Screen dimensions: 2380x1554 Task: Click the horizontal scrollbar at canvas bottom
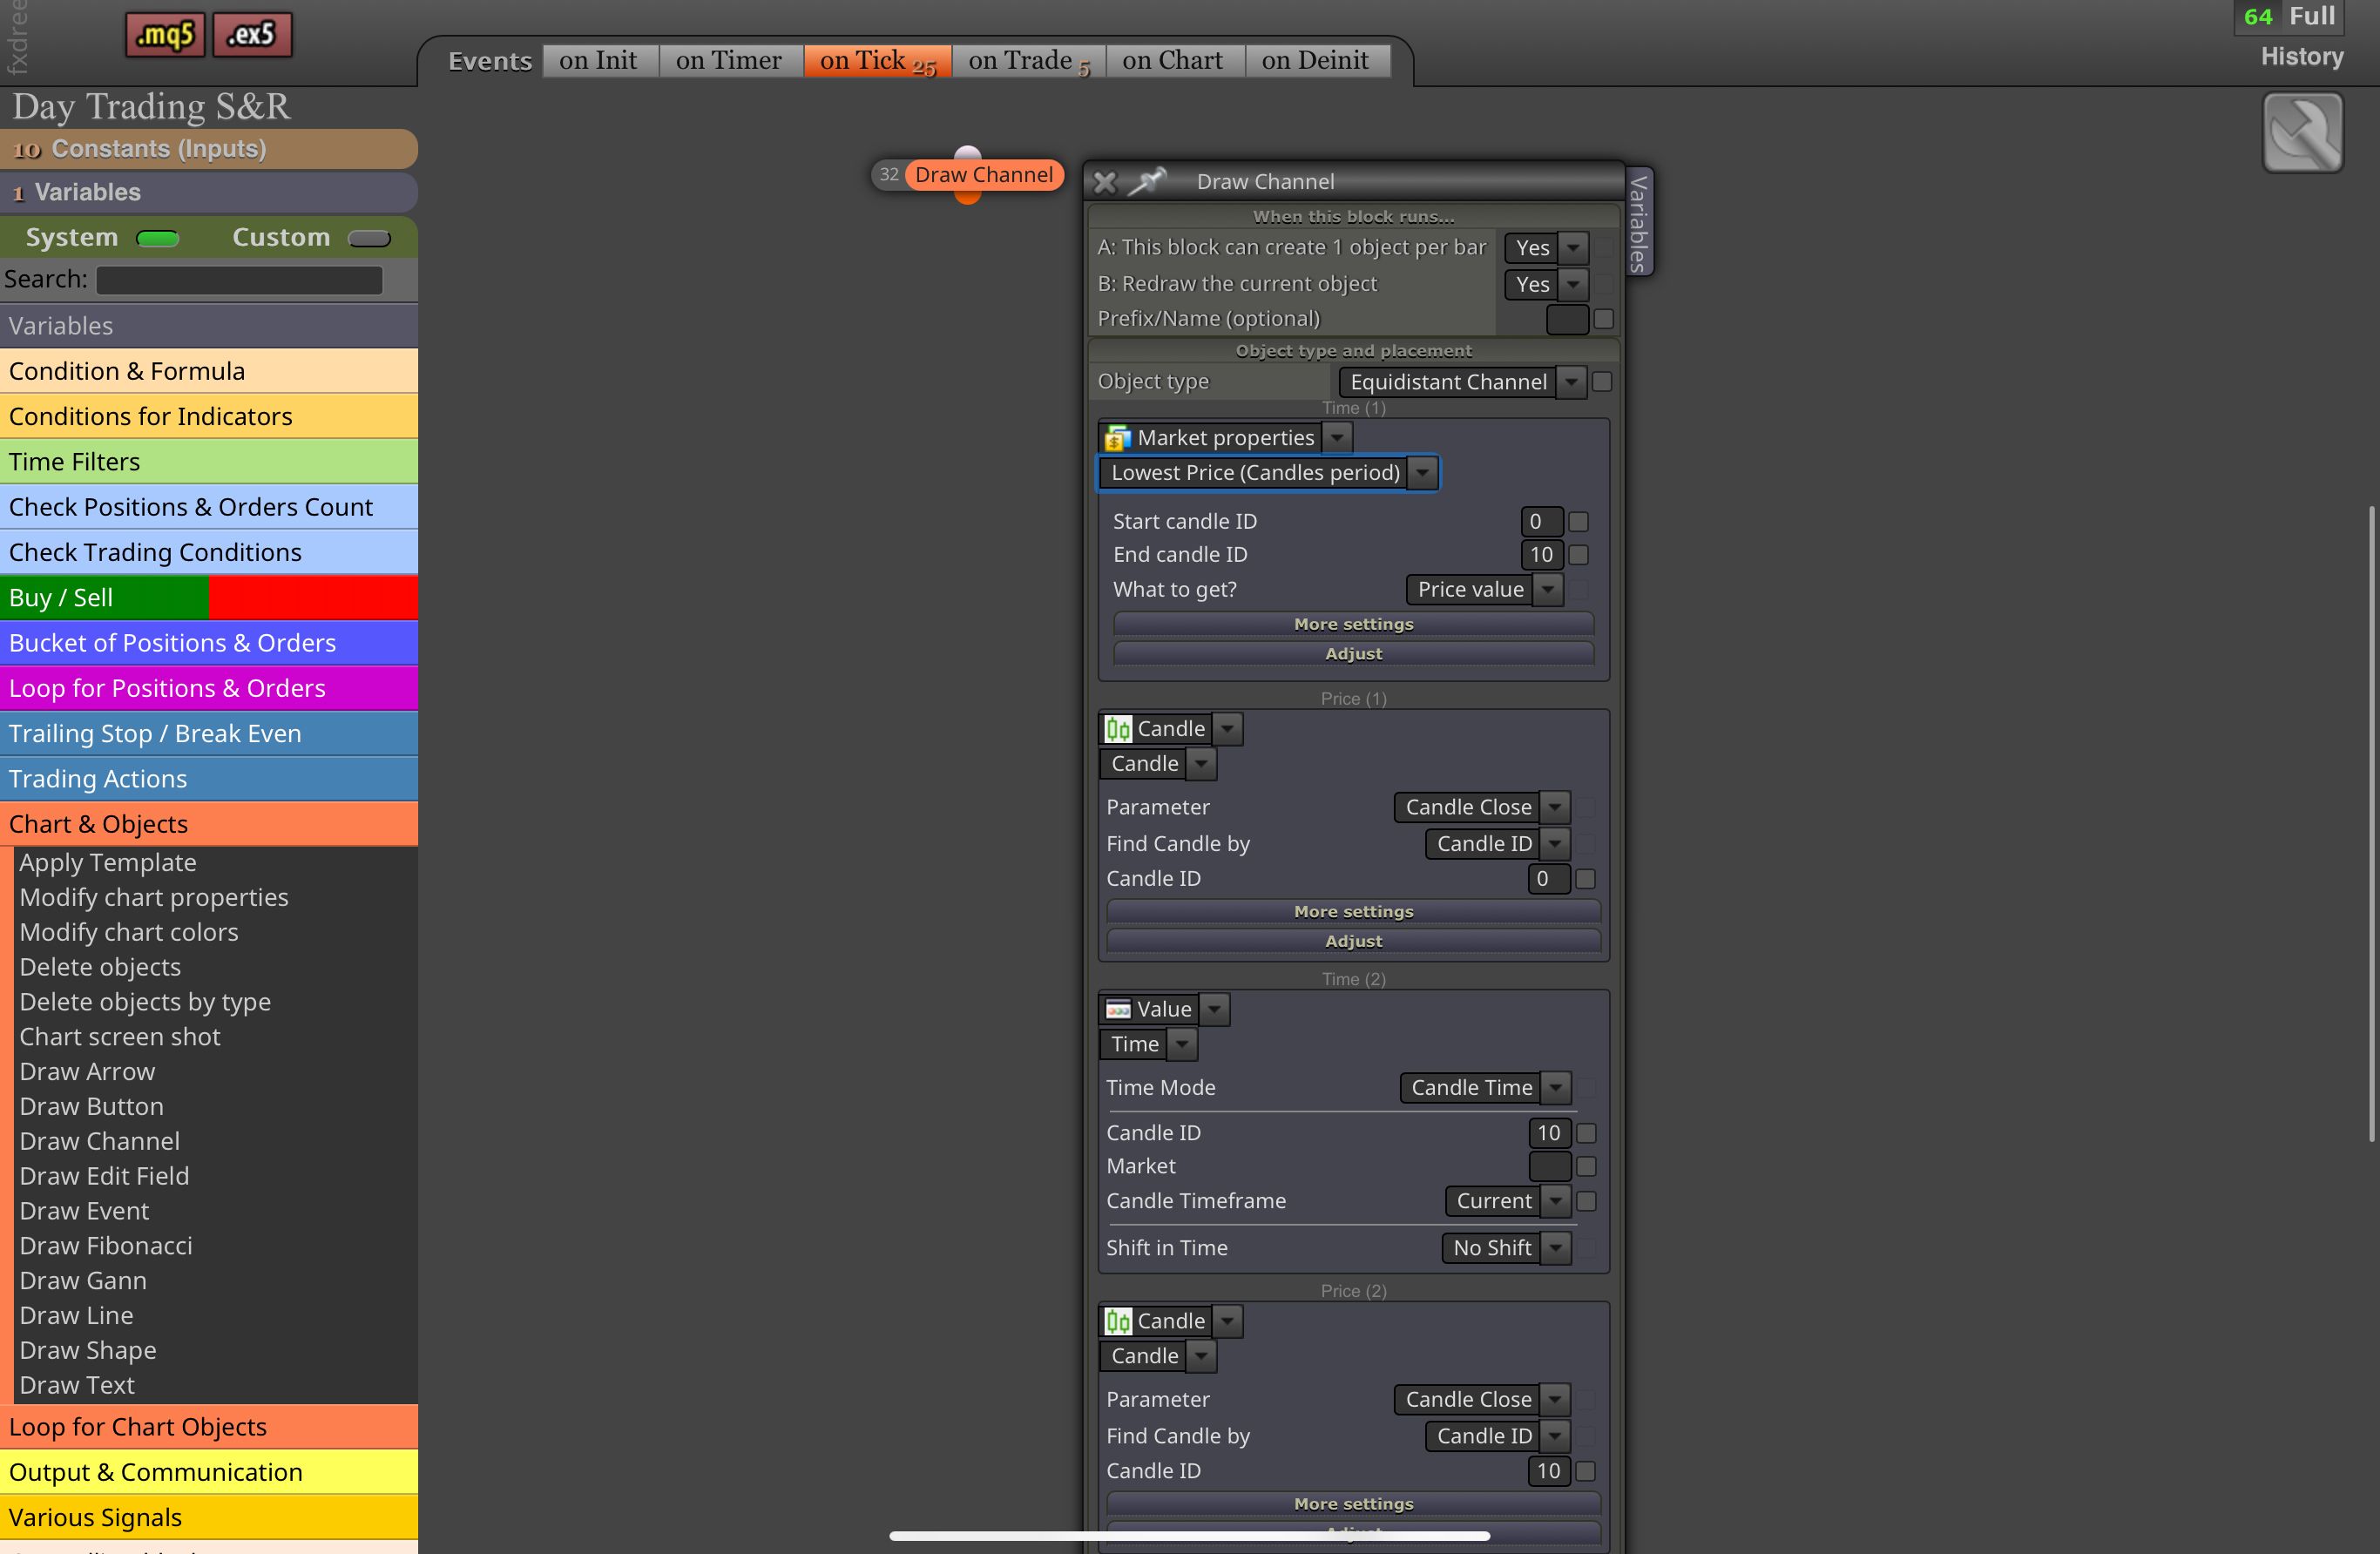pyautogui.click(x=1189, y=1536)
